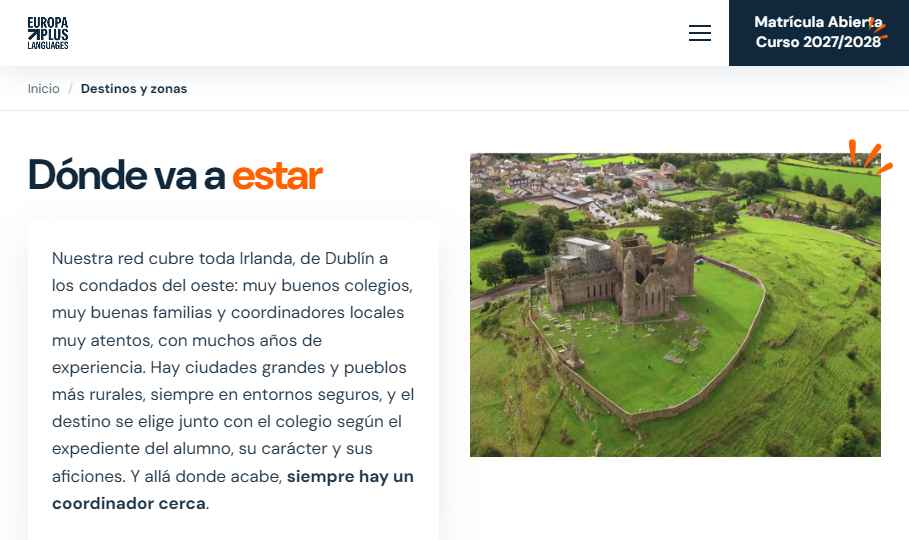Viewport: 909px width, 540px height.
Task: Open the hamburger navigation menu
Action: coord(700,33)
